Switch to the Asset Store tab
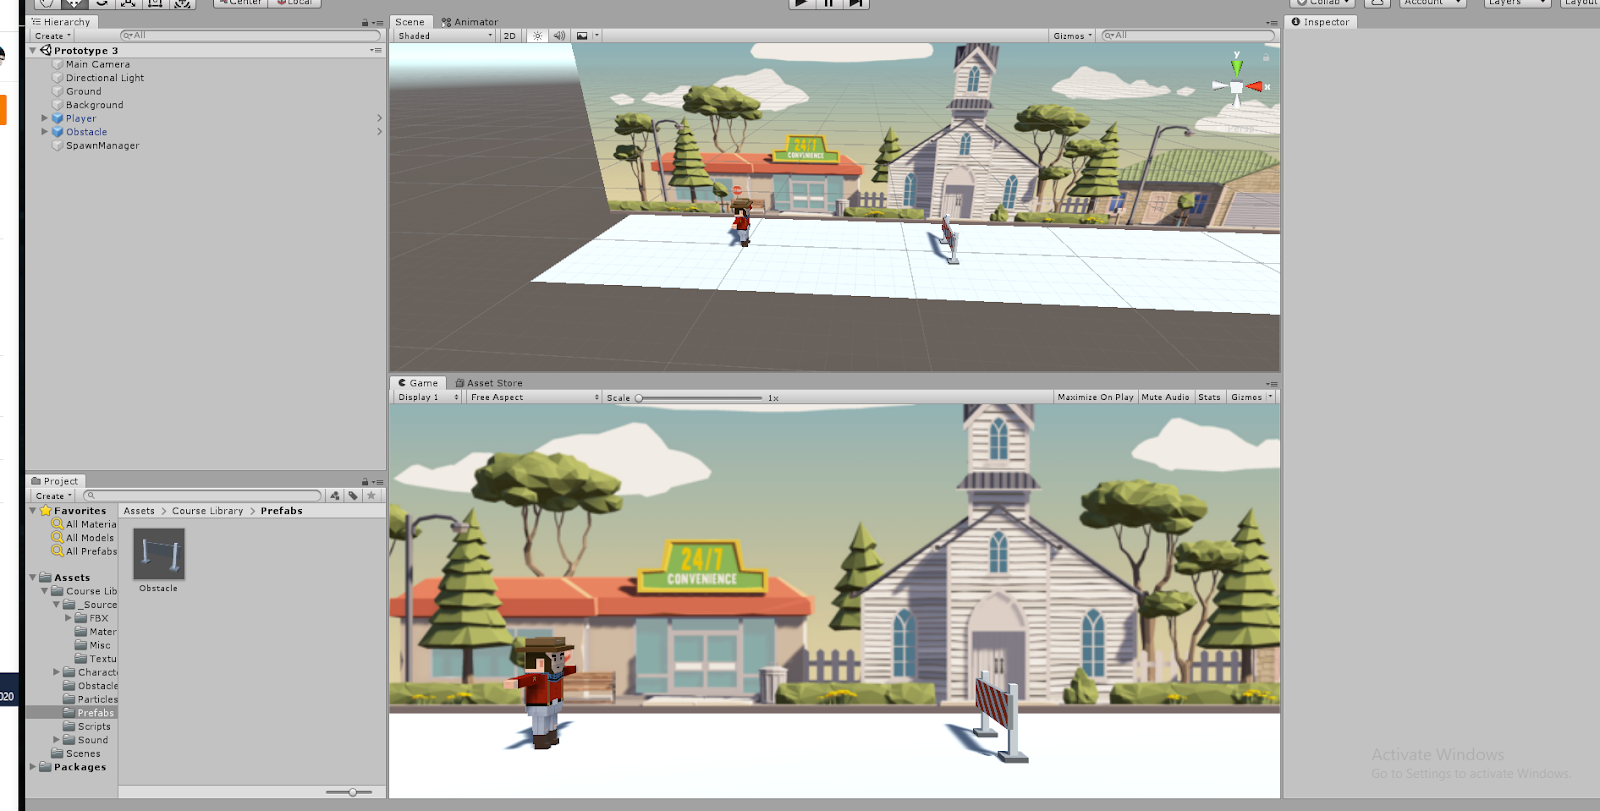Viewport: 1600px width, 811px height. (x=489, y=382)
